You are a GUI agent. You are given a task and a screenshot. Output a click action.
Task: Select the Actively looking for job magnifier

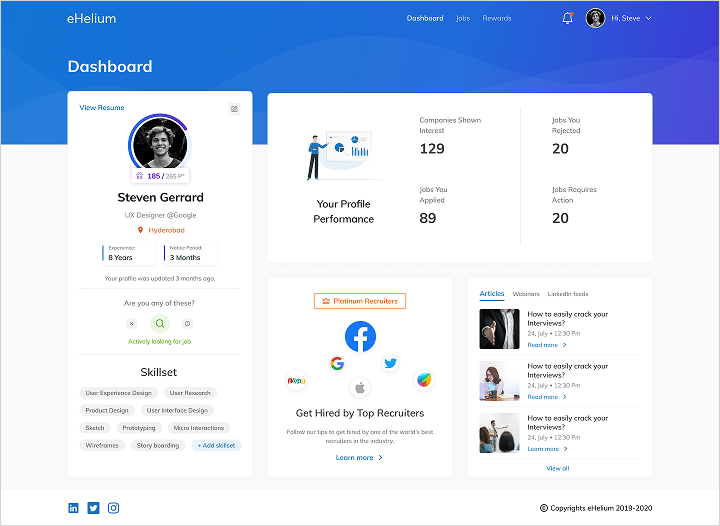click(160, 324)
